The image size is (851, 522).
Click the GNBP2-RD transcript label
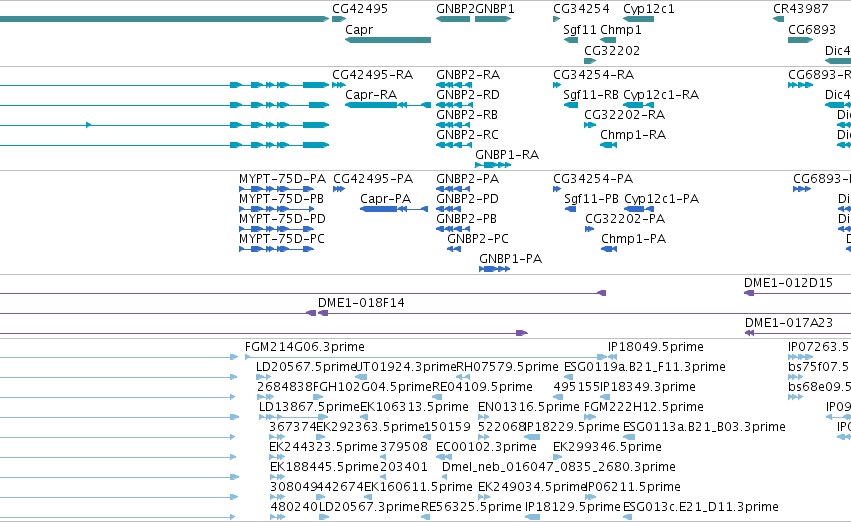pyautogui.click(x=468, y=94)
